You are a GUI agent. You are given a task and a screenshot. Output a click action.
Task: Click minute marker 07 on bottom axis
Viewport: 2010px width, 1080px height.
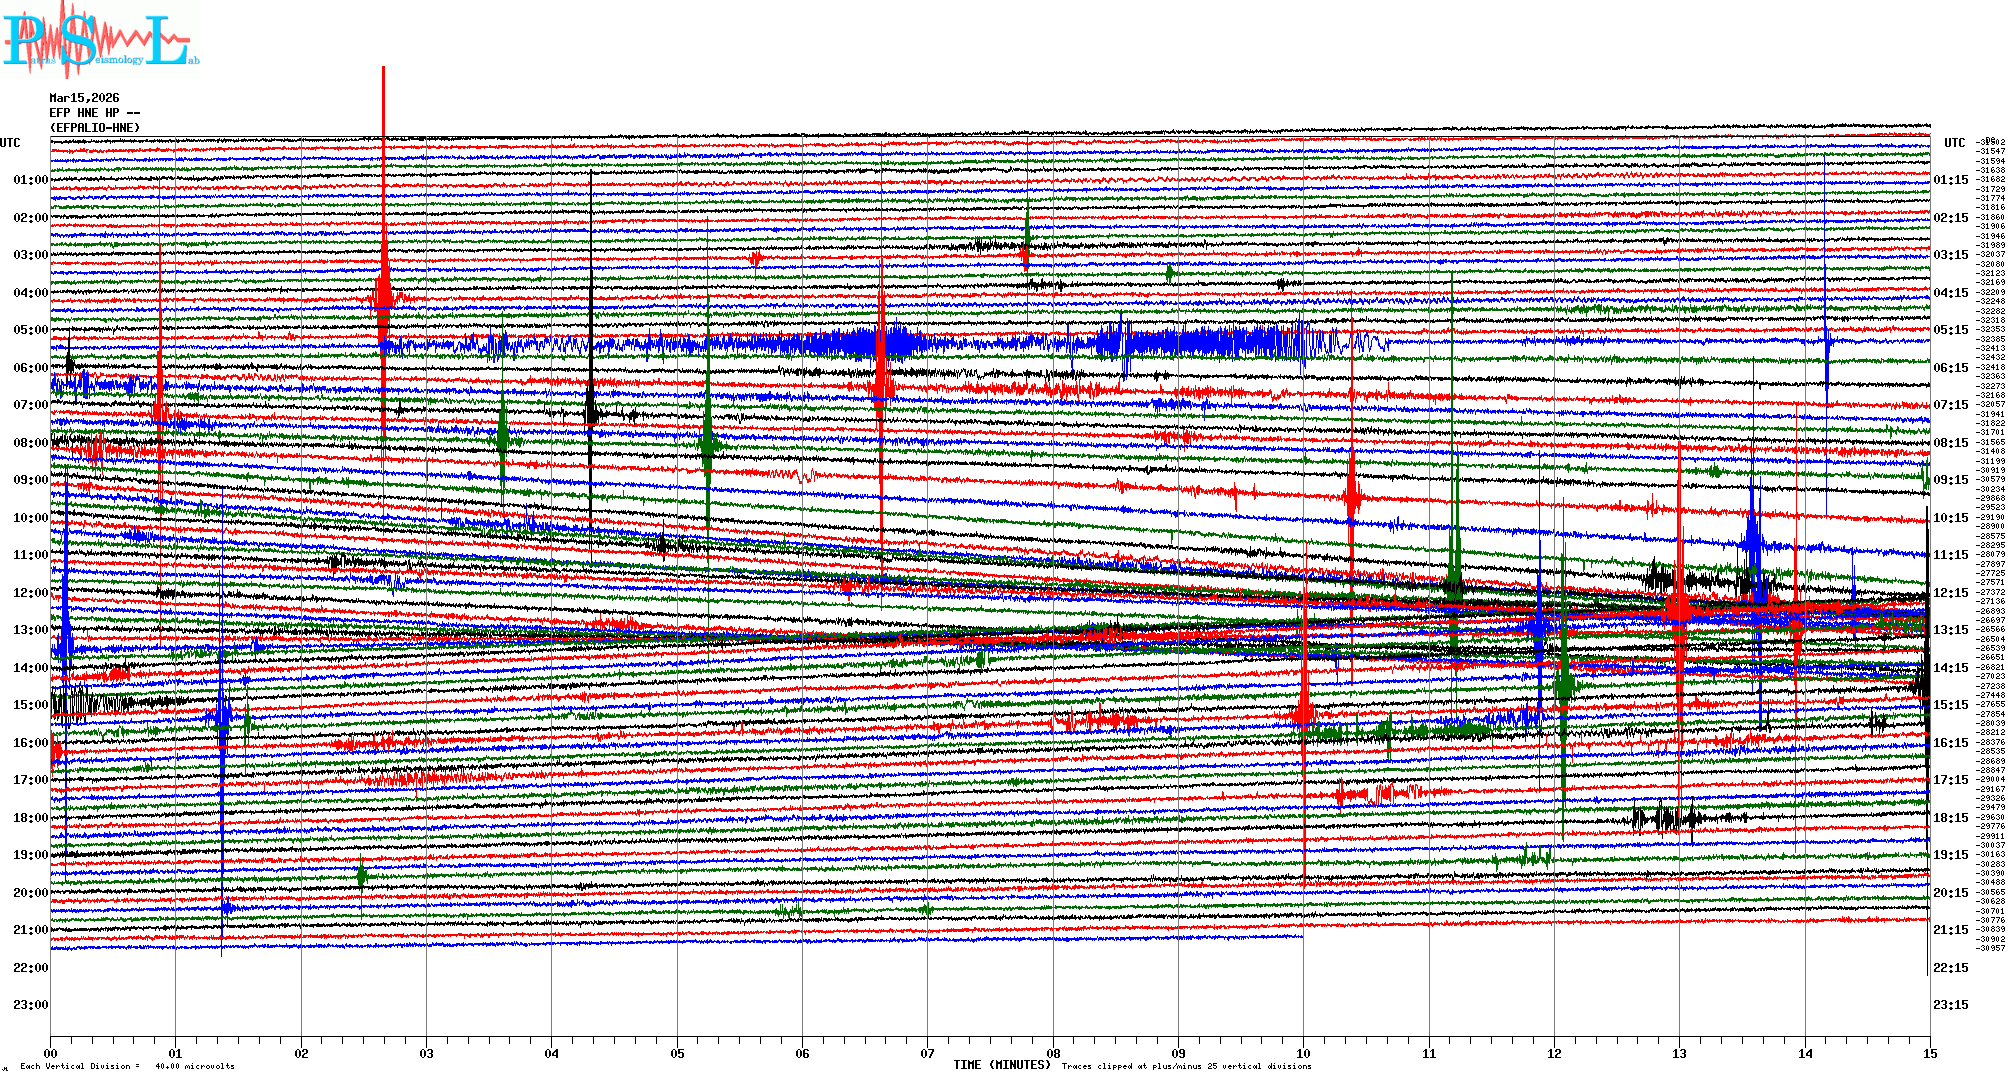click(x=928, y=1053)
